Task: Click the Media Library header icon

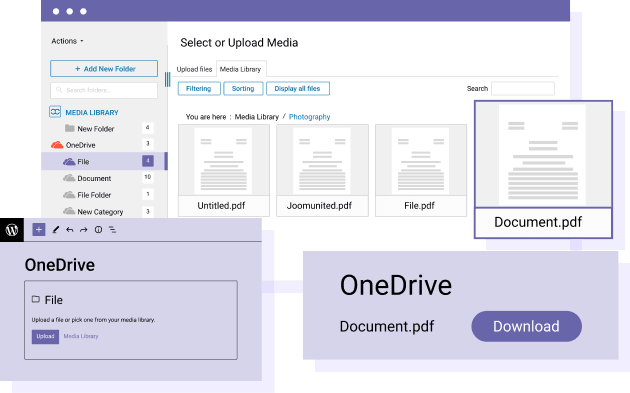Action: [x=55, y=112]
